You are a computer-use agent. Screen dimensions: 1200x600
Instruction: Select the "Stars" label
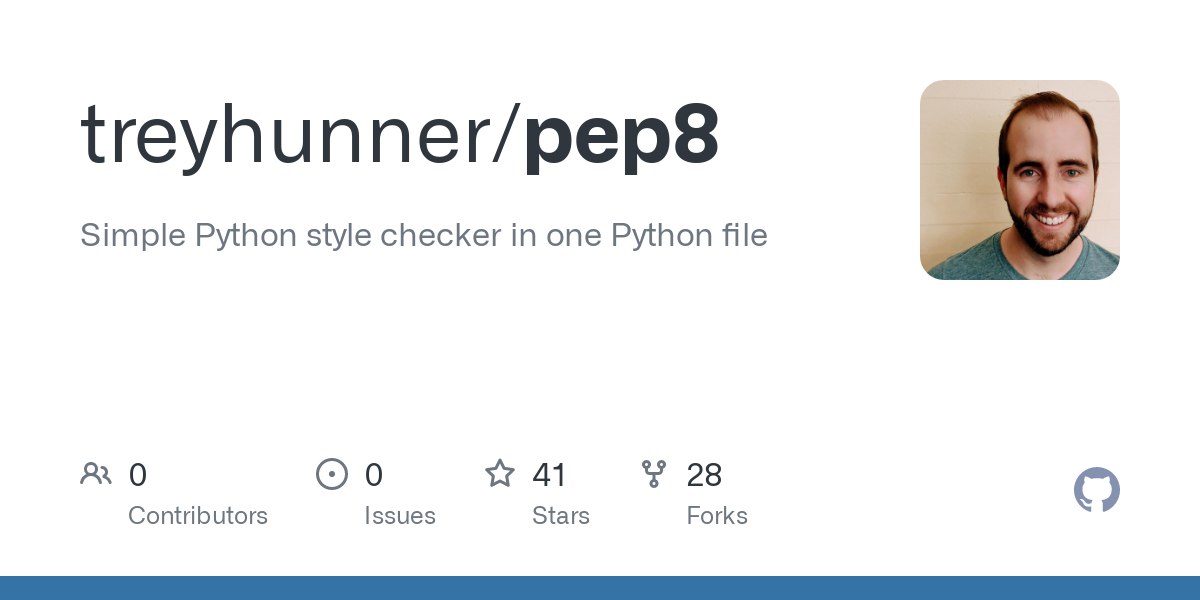pyautogui.click(x=561, y=516)
